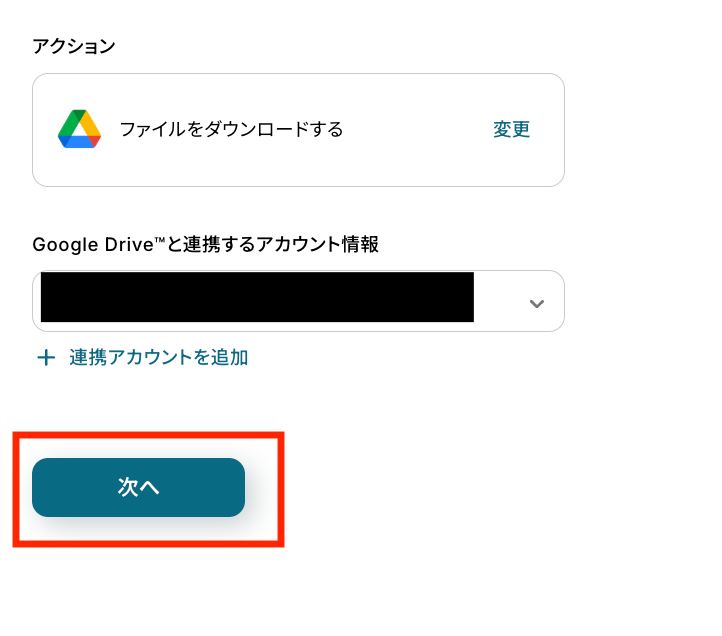Click the ファイルをダウンロードする action text

(x=231, y=129)
